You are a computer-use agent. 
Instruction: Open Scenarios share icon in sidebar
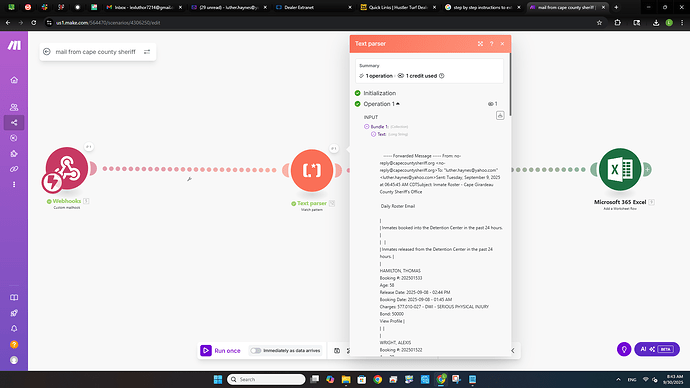[x=14, y=122]
